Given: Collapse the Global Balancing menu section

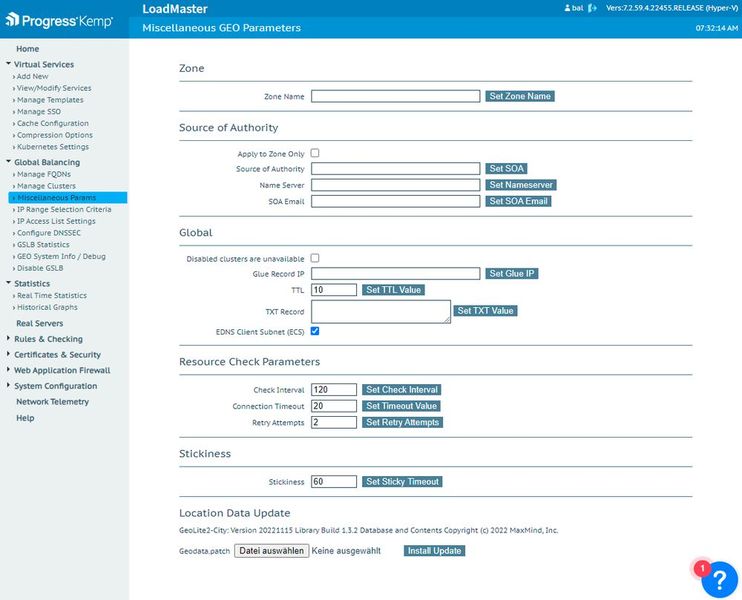Looking at the screenshot, I should tap(46, 162).
